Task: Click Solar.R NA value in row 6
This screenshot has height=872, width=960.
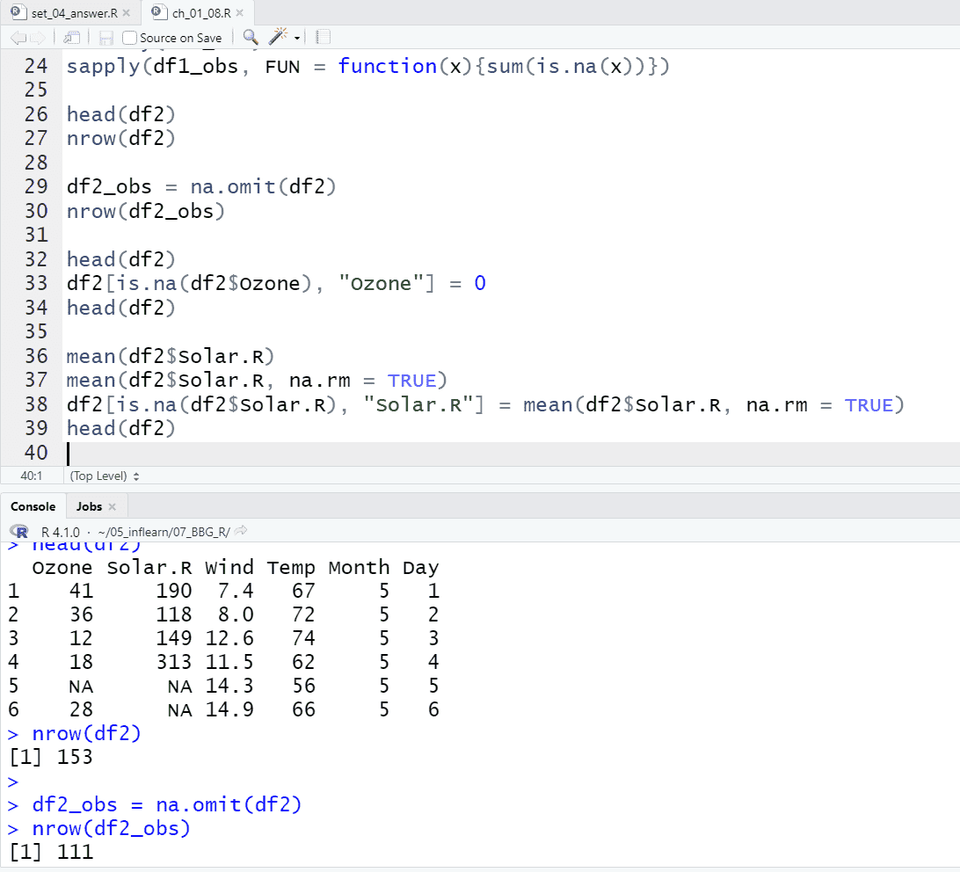Action: click(180, 710)
